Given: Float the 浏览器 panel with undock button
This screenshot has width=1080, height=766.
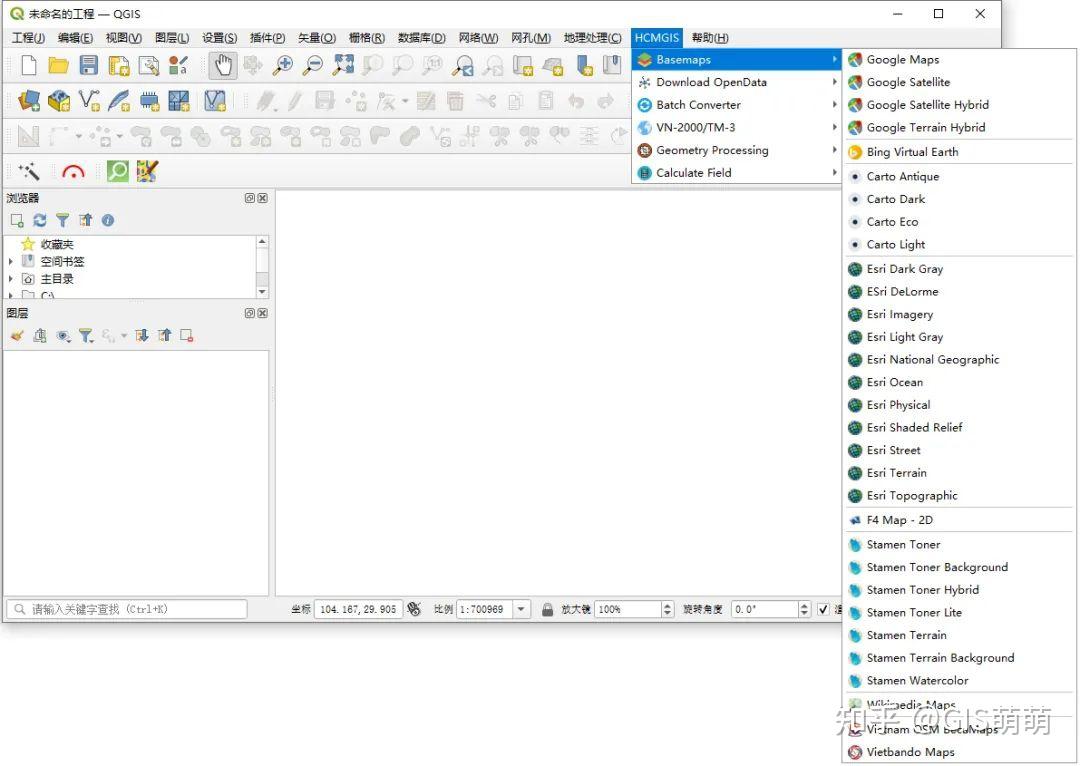Looking at the screenshot, I should (250, 198).
